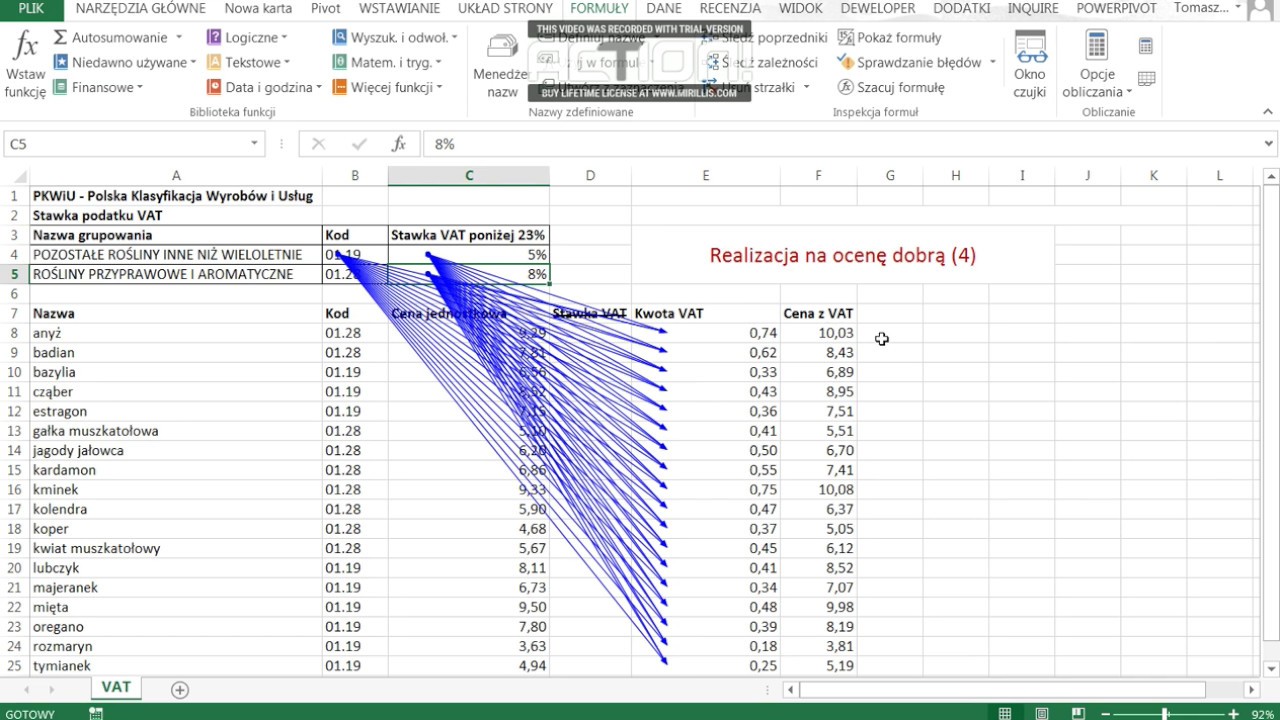Screen dimensions: 1280x720
Task: Click the formula bar showing 8%
Action: [x=841, y=144]
